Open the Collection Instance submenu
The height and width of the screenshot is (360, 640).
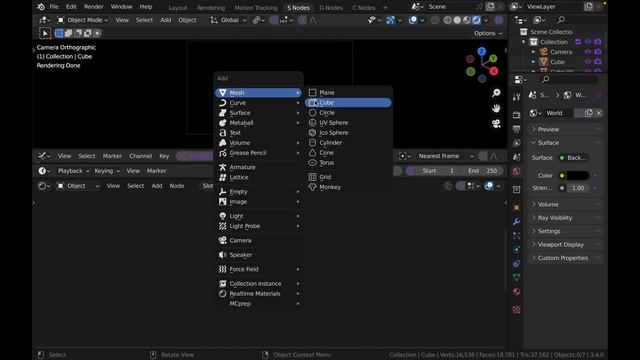click(x=258, y=284)
